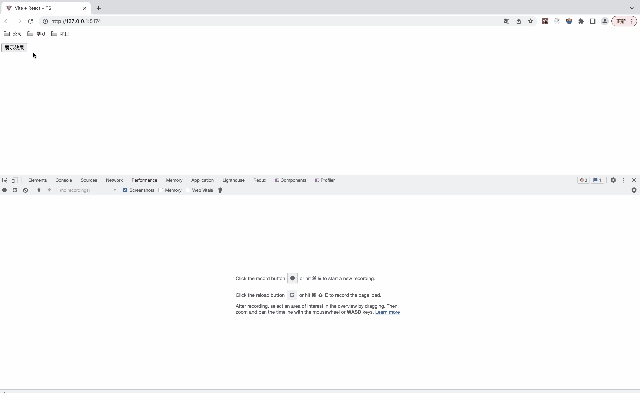640x393 pixels.
Task: Click the blue bowl extension icon
Action: 569,21
